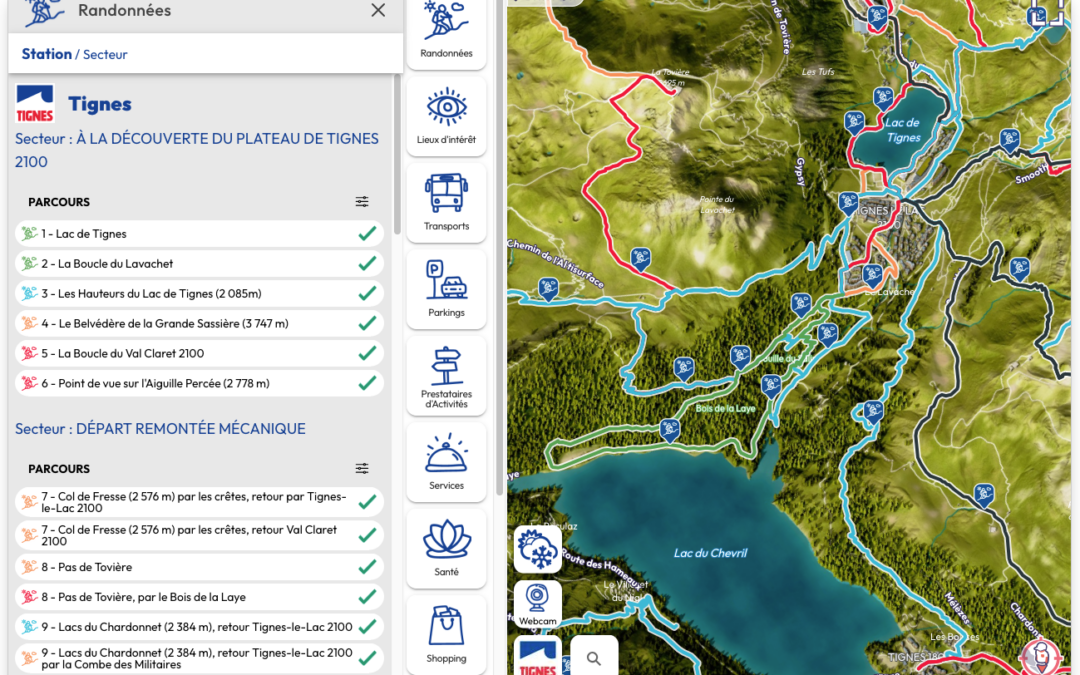The height and width of the screenshot is (675, 1080).
Task: Select route 3 - Les Hauteurs du Lac
Action: tap(199, 293)
